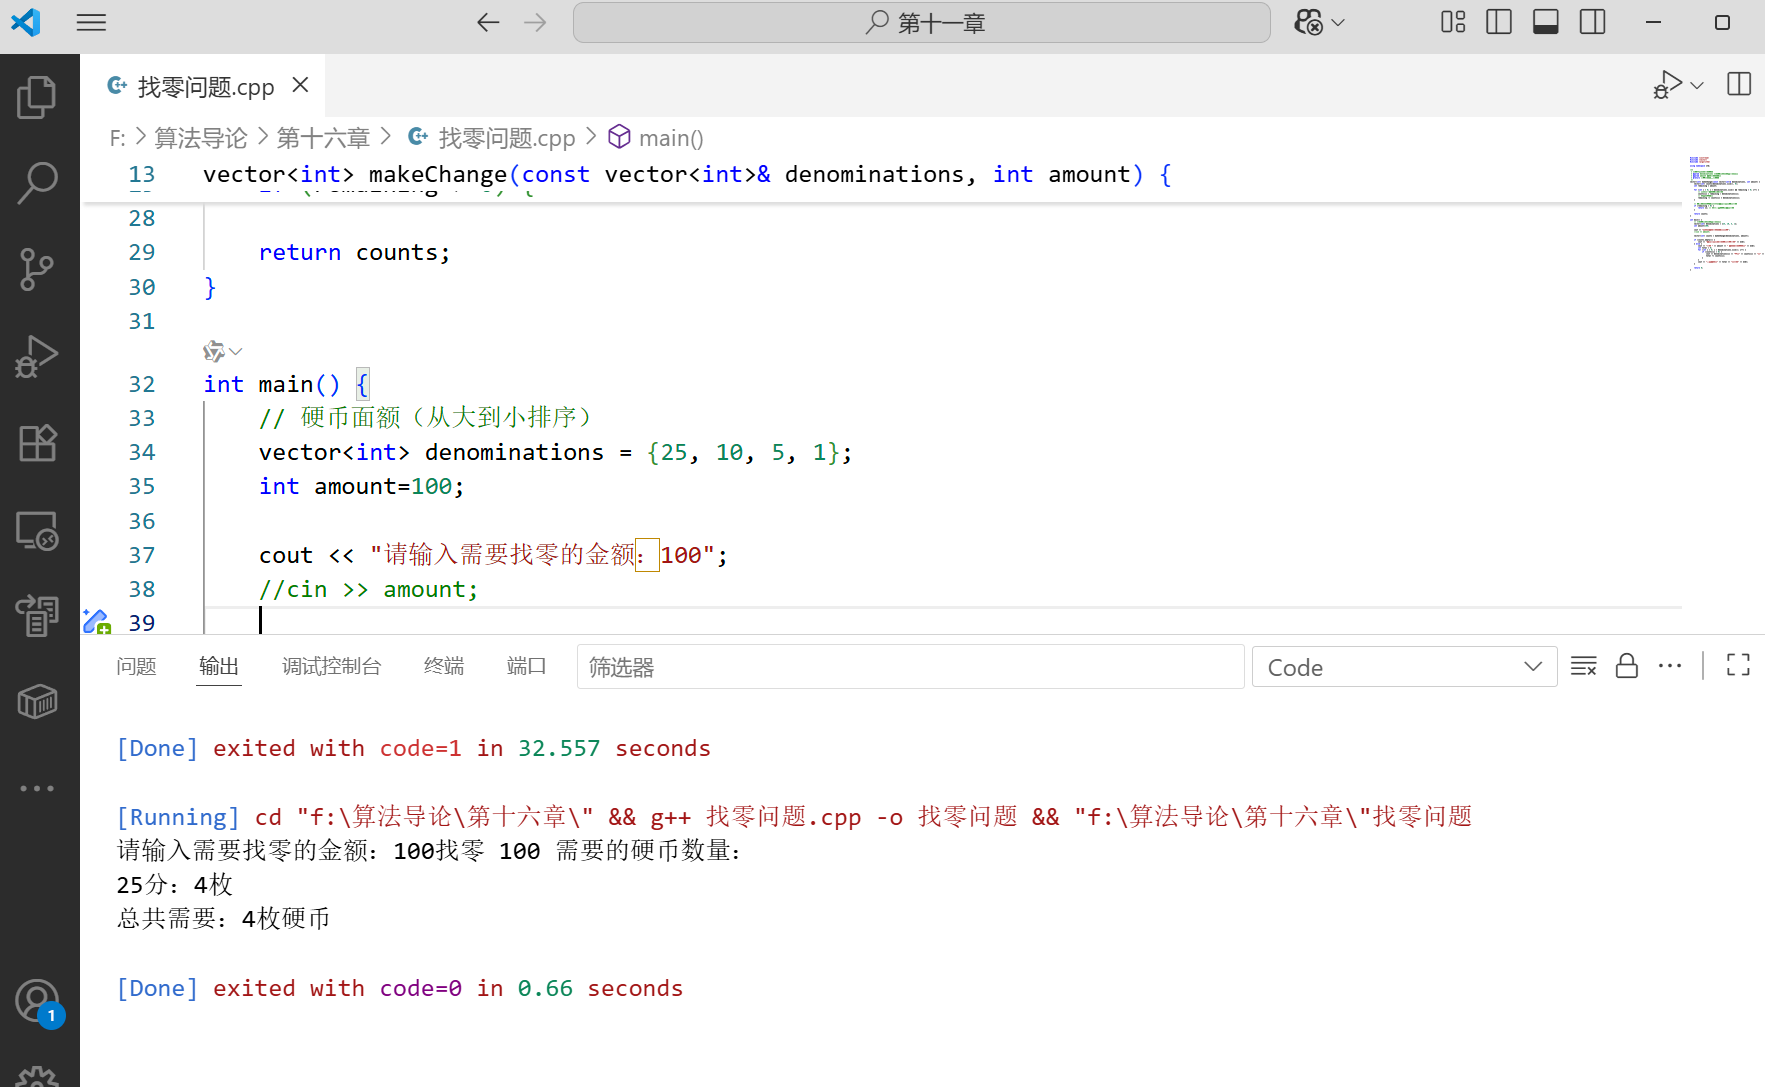Split the editor to the right
The height and width of the screenshot is (1087, 1765).
(x=1739, y=84)
